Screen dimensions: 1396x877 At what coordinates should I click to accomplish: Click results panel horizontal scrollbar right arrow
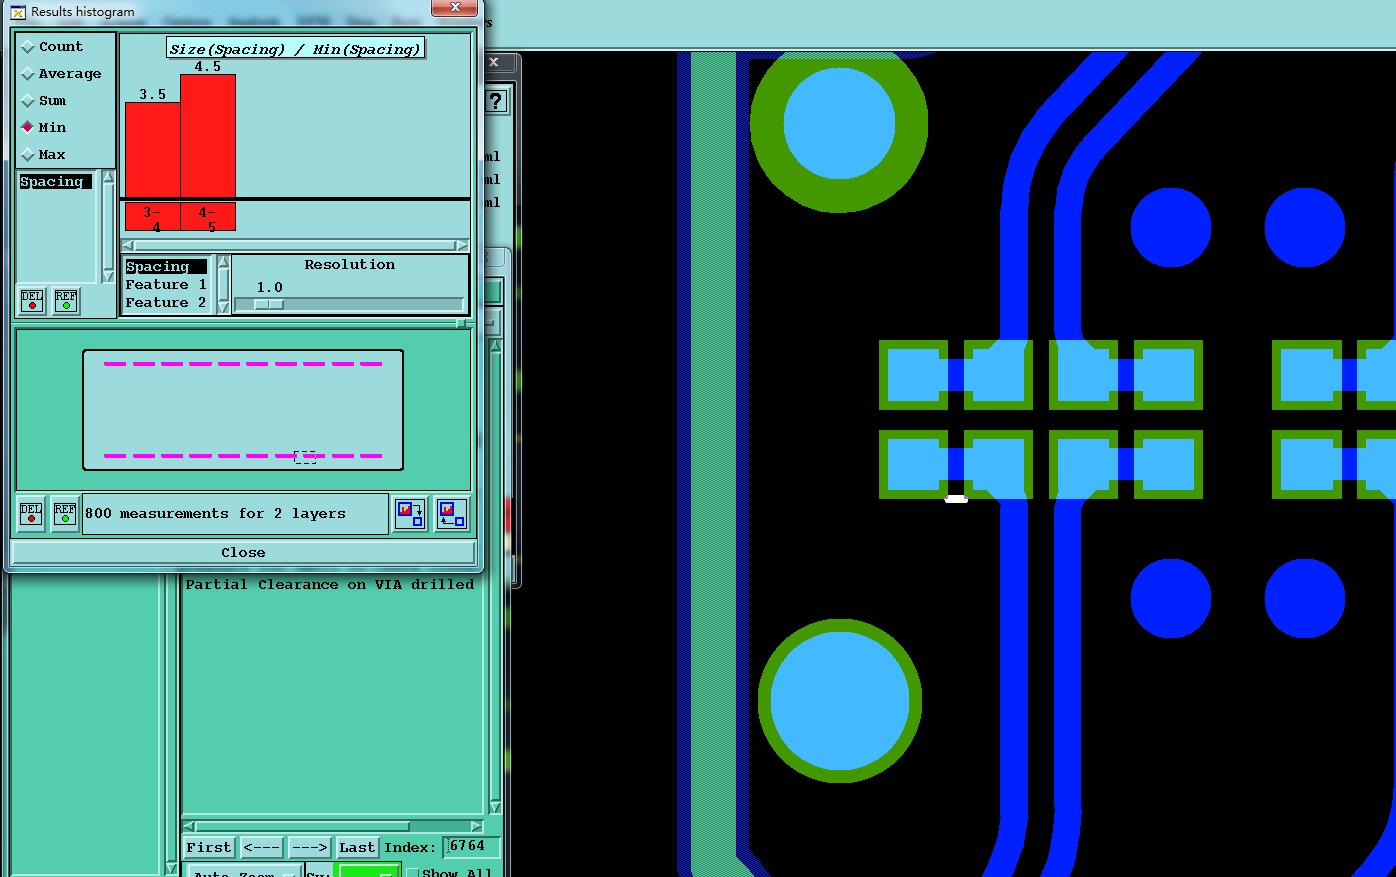[x=477, y=826]
